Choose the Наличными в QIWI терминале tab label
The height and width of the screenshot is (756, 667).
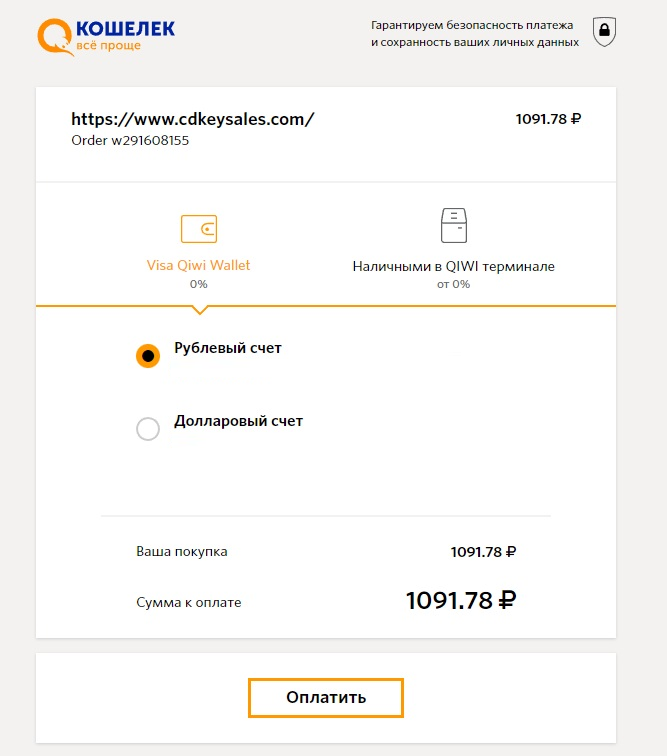(453, 267)
